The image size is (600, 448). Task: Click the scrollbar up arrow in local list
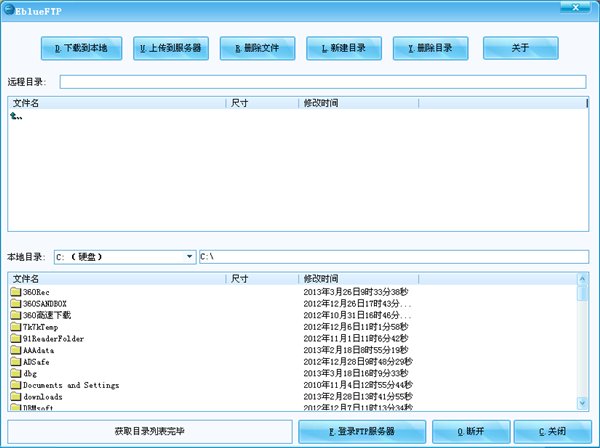(x=582, y=279)
